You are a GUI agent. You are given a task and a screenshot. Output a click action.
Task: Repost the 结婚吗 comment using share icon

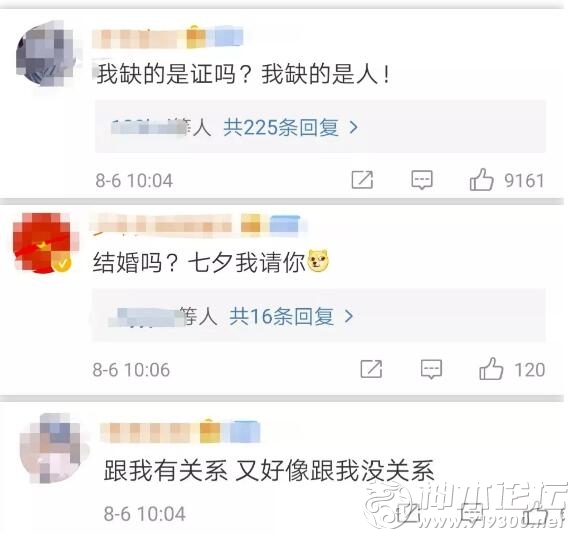point(371,369)
